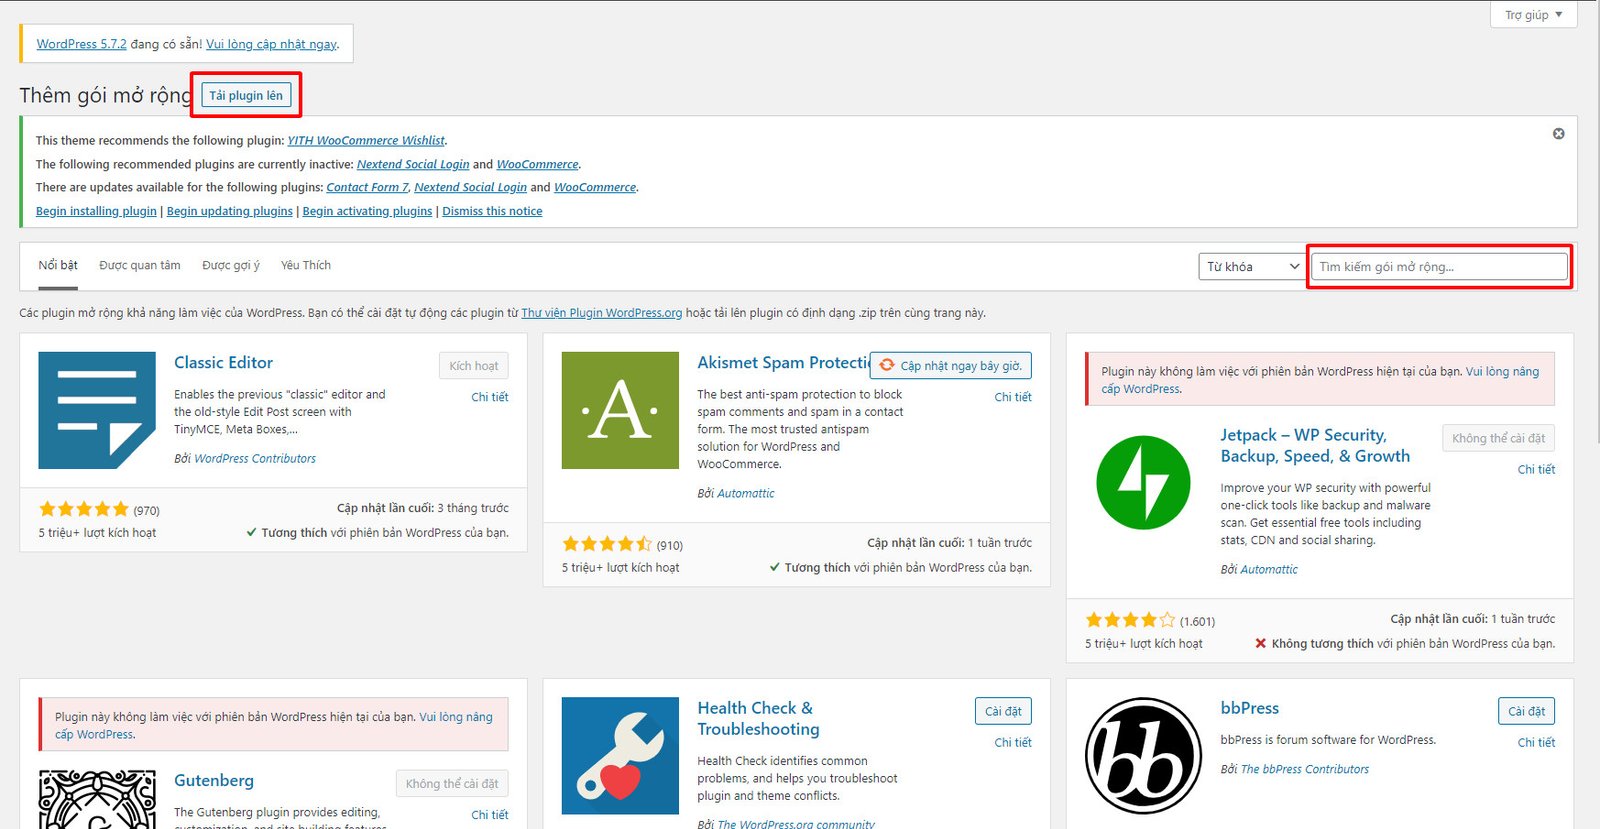Click the red X incompatible icon for Jetpack
The width and height of the screenshot is (1600, 829).
(1261, 644)
